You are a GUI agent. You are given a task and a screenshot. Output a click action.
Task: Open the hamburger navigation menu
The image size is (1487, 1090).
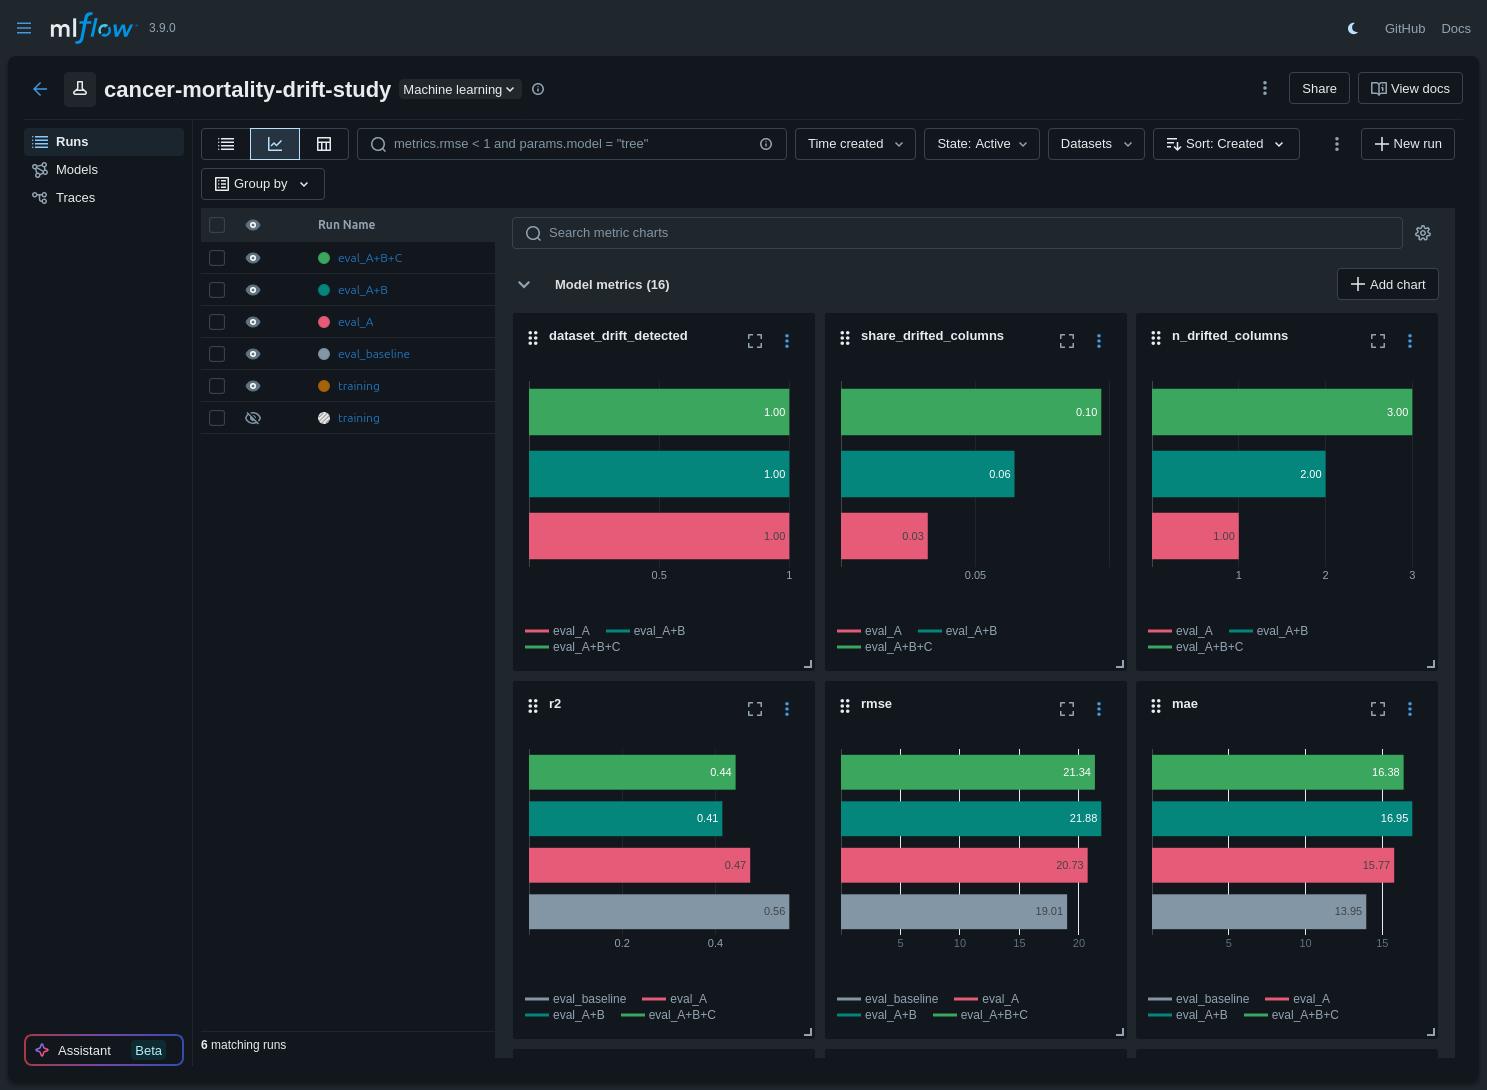point(24,28)
